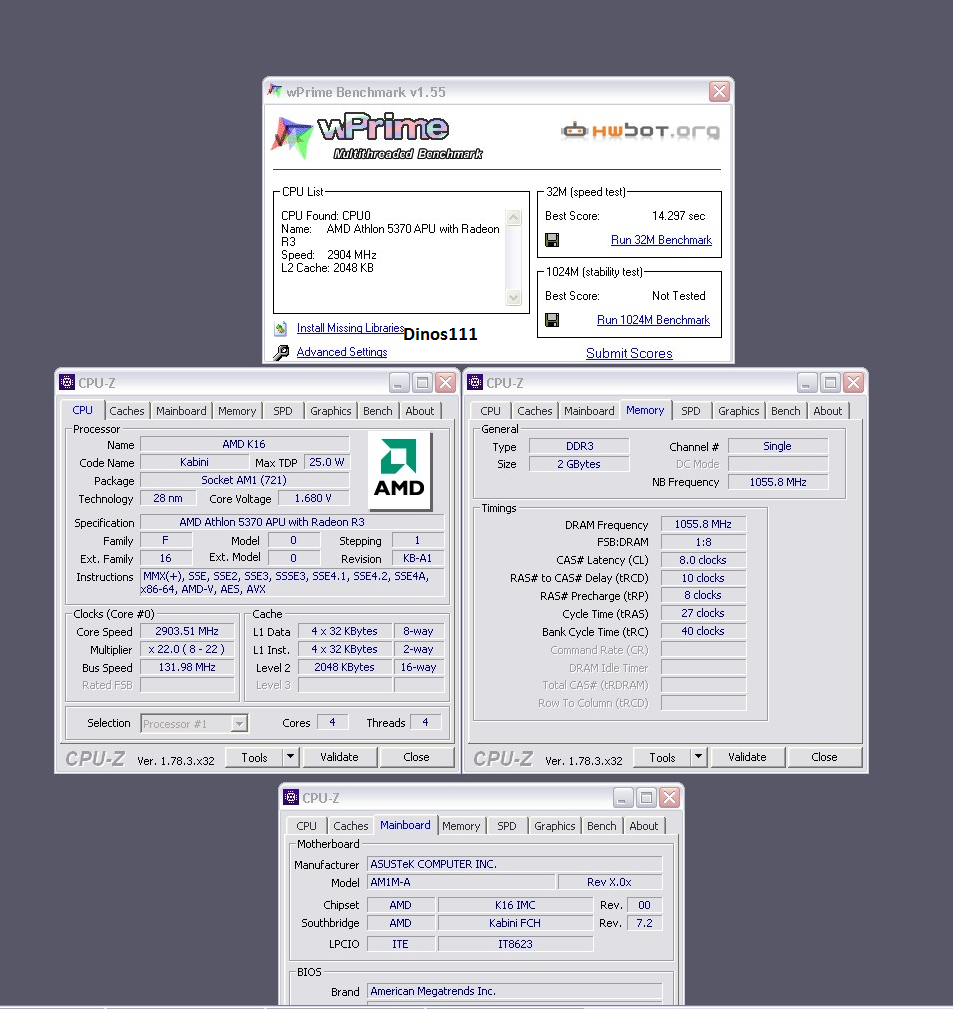
Task: Click the Bus Speed value 131.98 MHz
Action: 187,667
